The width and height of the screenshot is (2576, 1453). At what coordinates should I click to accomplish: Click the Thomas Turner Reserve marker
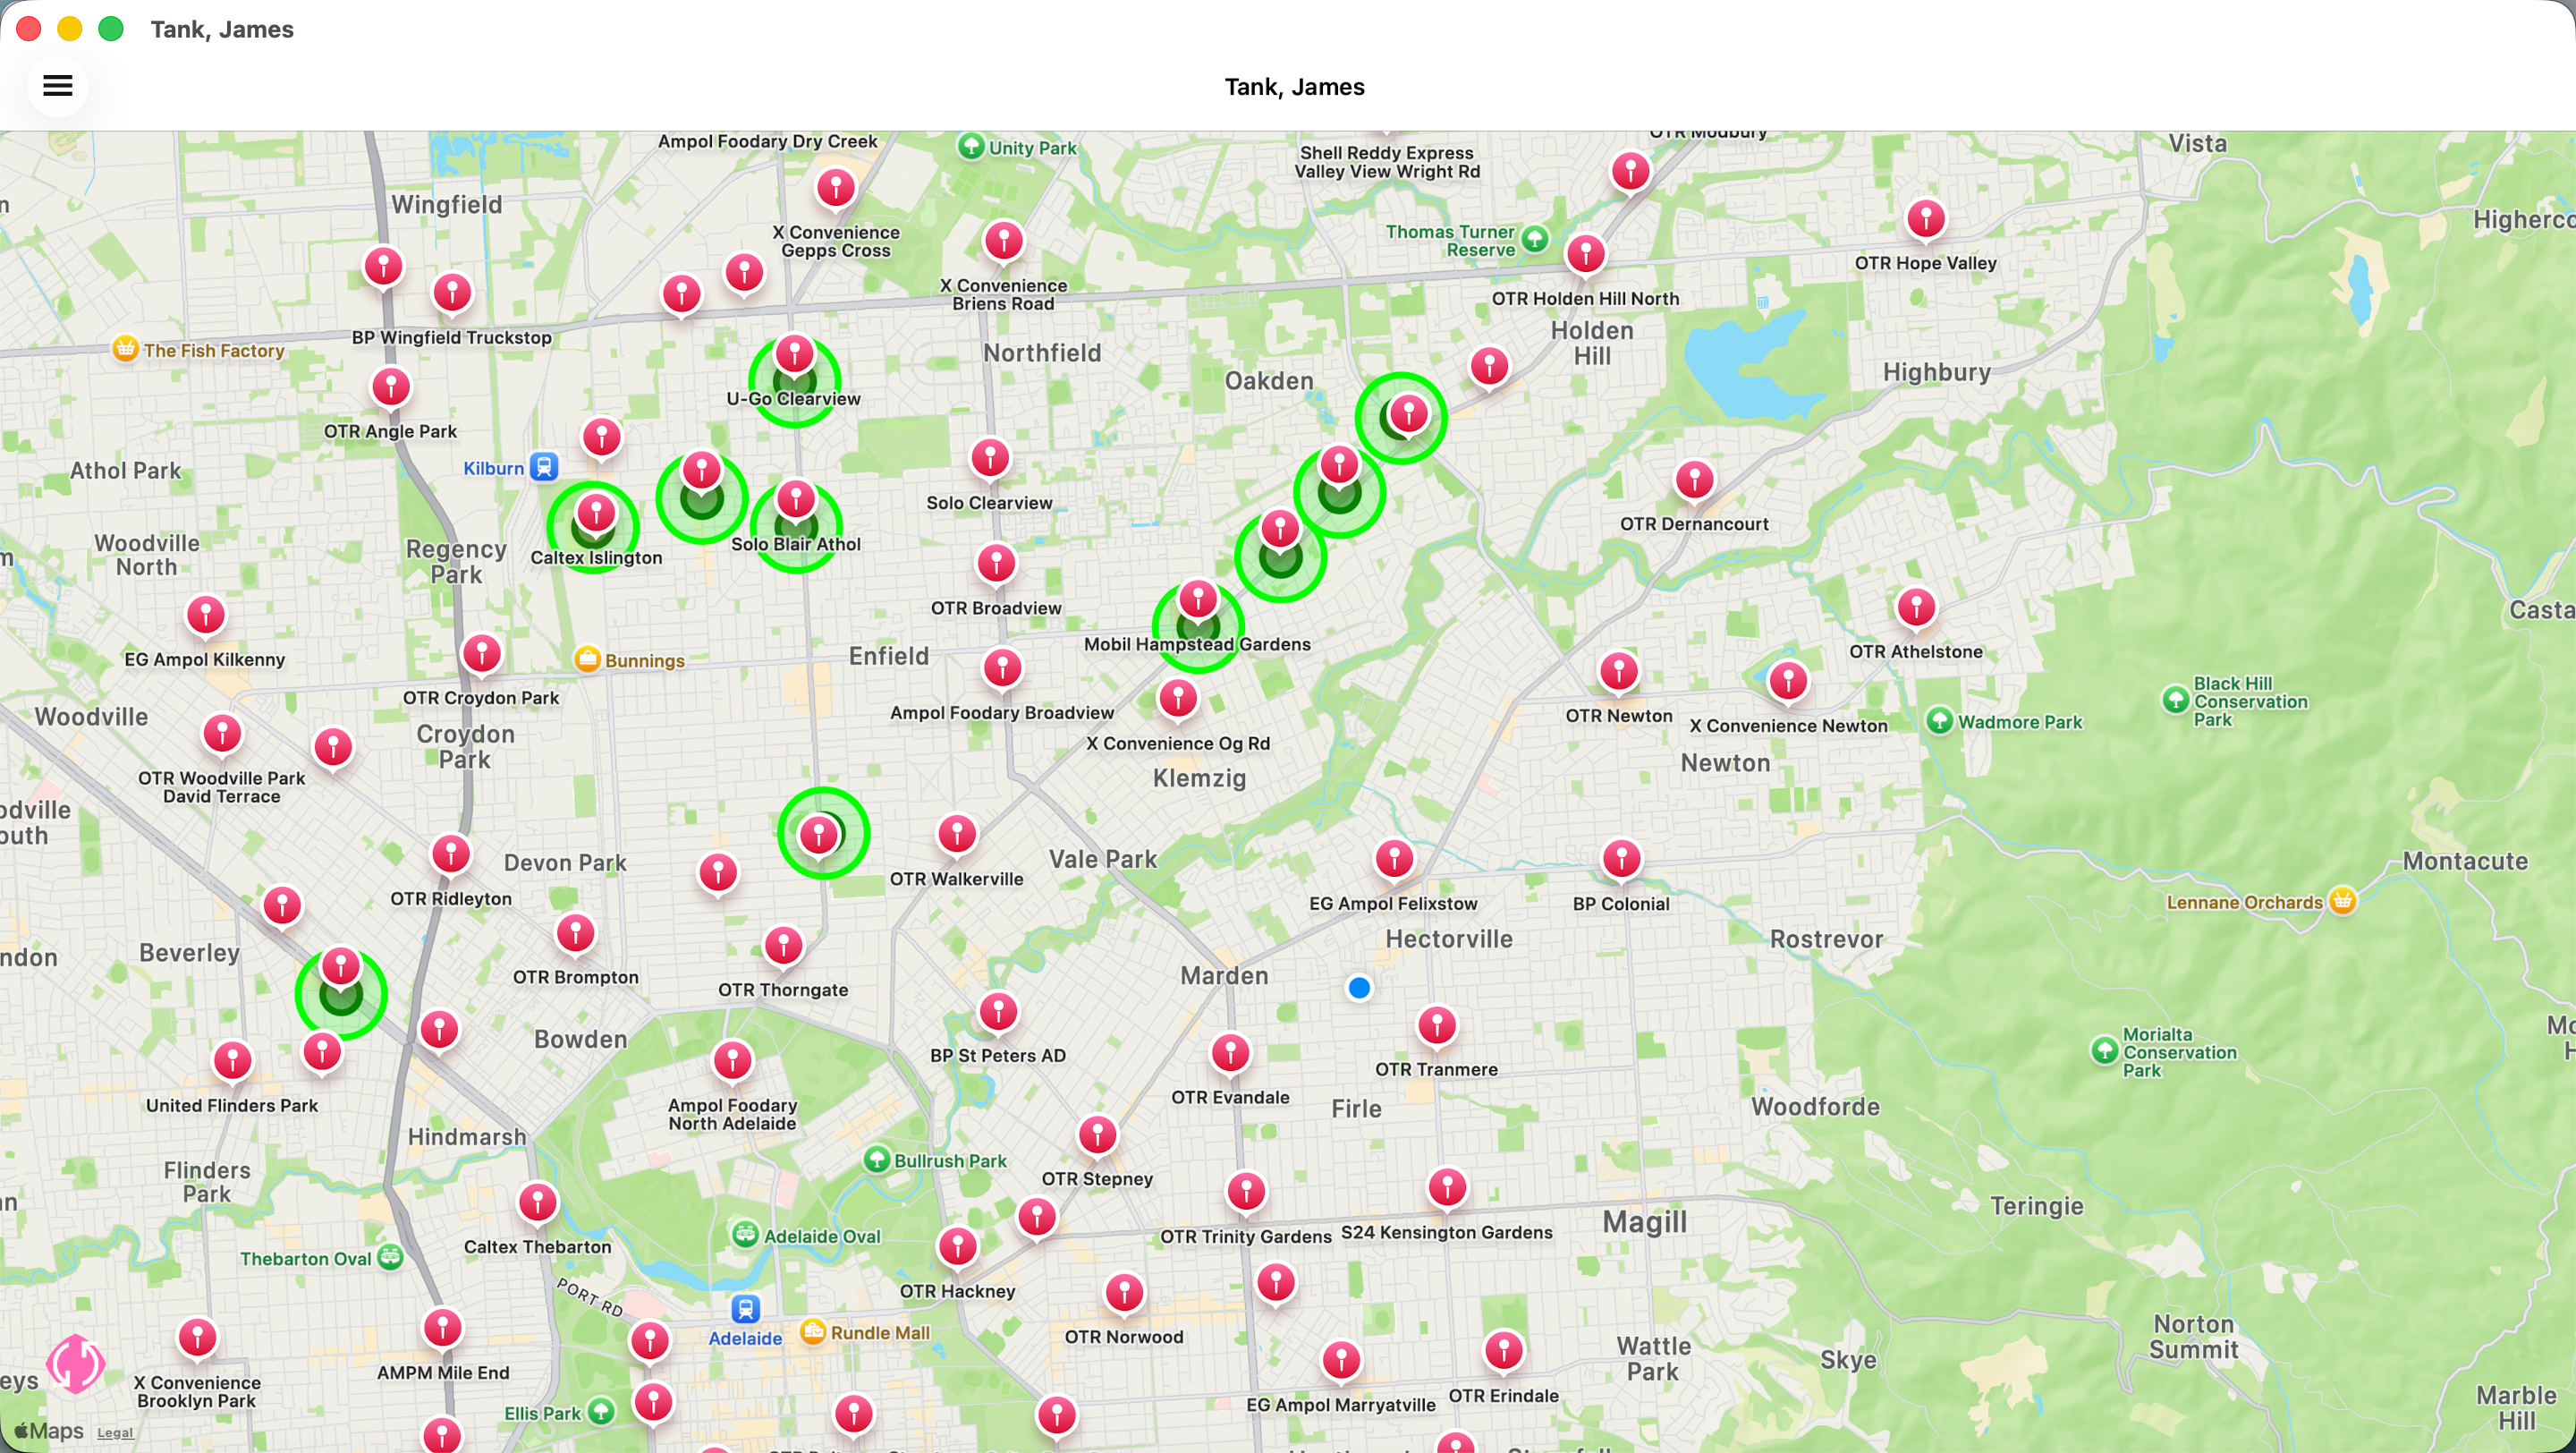tap(1535, 238)
